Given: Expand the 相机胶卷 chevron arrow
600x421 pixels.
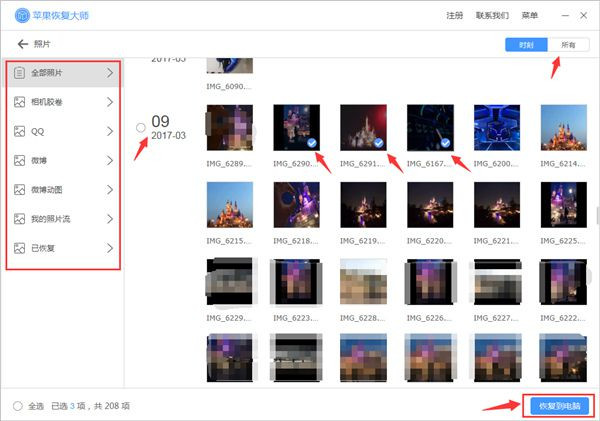Looking at the screenshot, I should coord(109,102).
